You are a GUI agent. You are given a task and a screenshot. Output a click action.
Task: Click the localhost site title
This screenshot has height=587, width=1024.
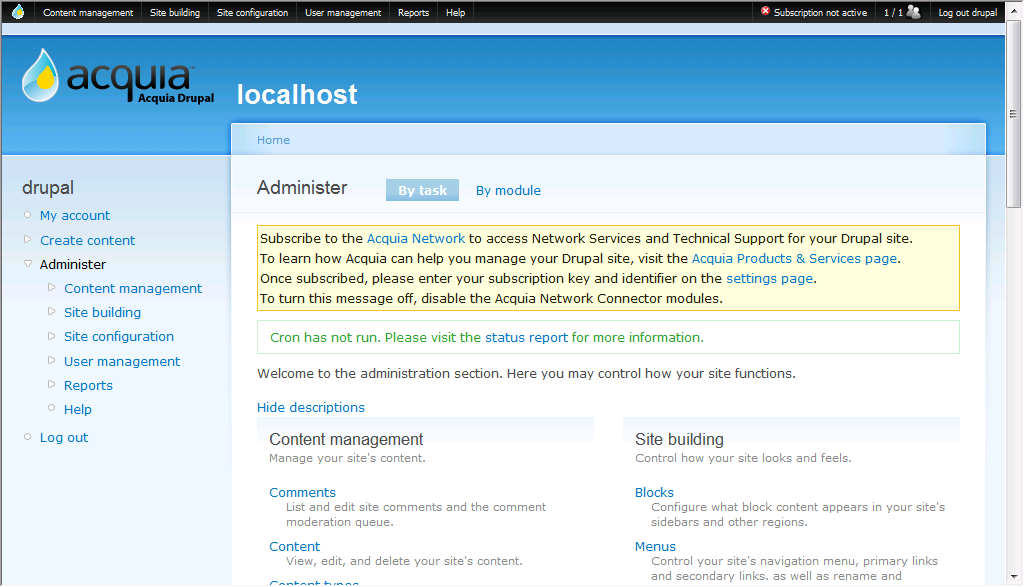[x=296, y=95]
